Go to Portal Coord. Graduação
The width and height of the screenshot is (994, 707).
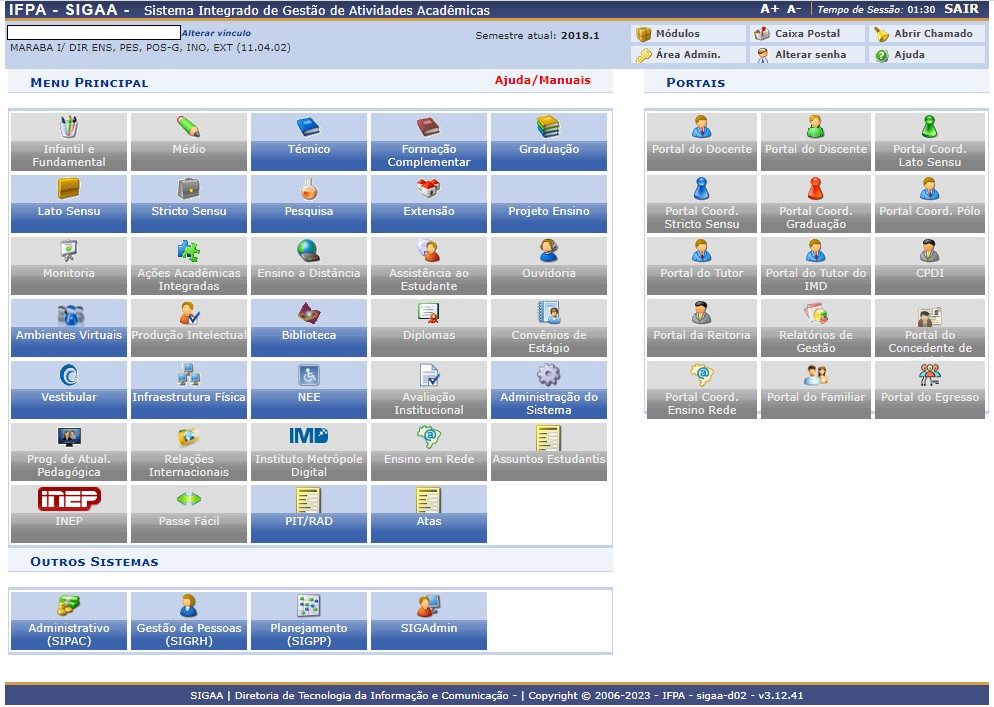click(x=816, y=204)
